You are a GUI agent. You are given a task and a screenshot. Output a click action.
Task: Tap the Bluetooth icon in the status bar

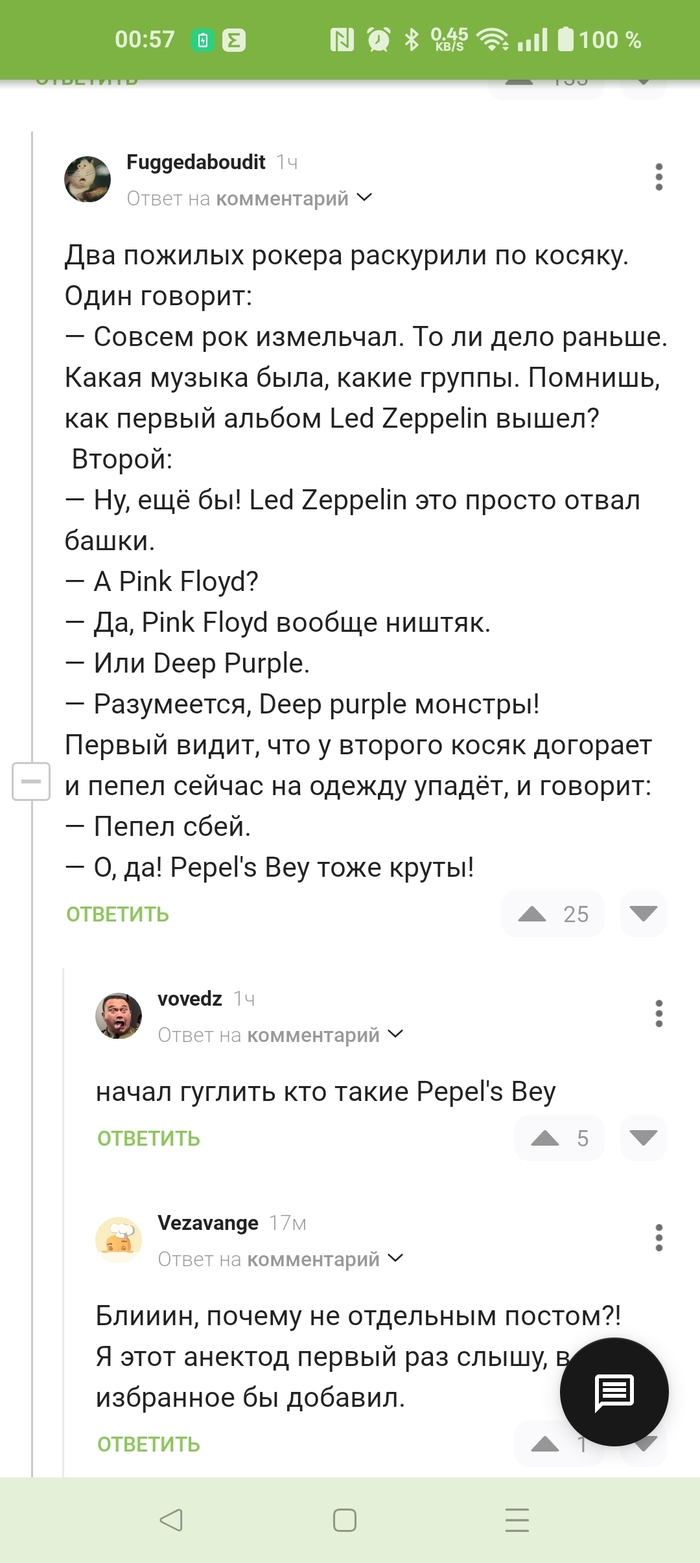[413, 39]
